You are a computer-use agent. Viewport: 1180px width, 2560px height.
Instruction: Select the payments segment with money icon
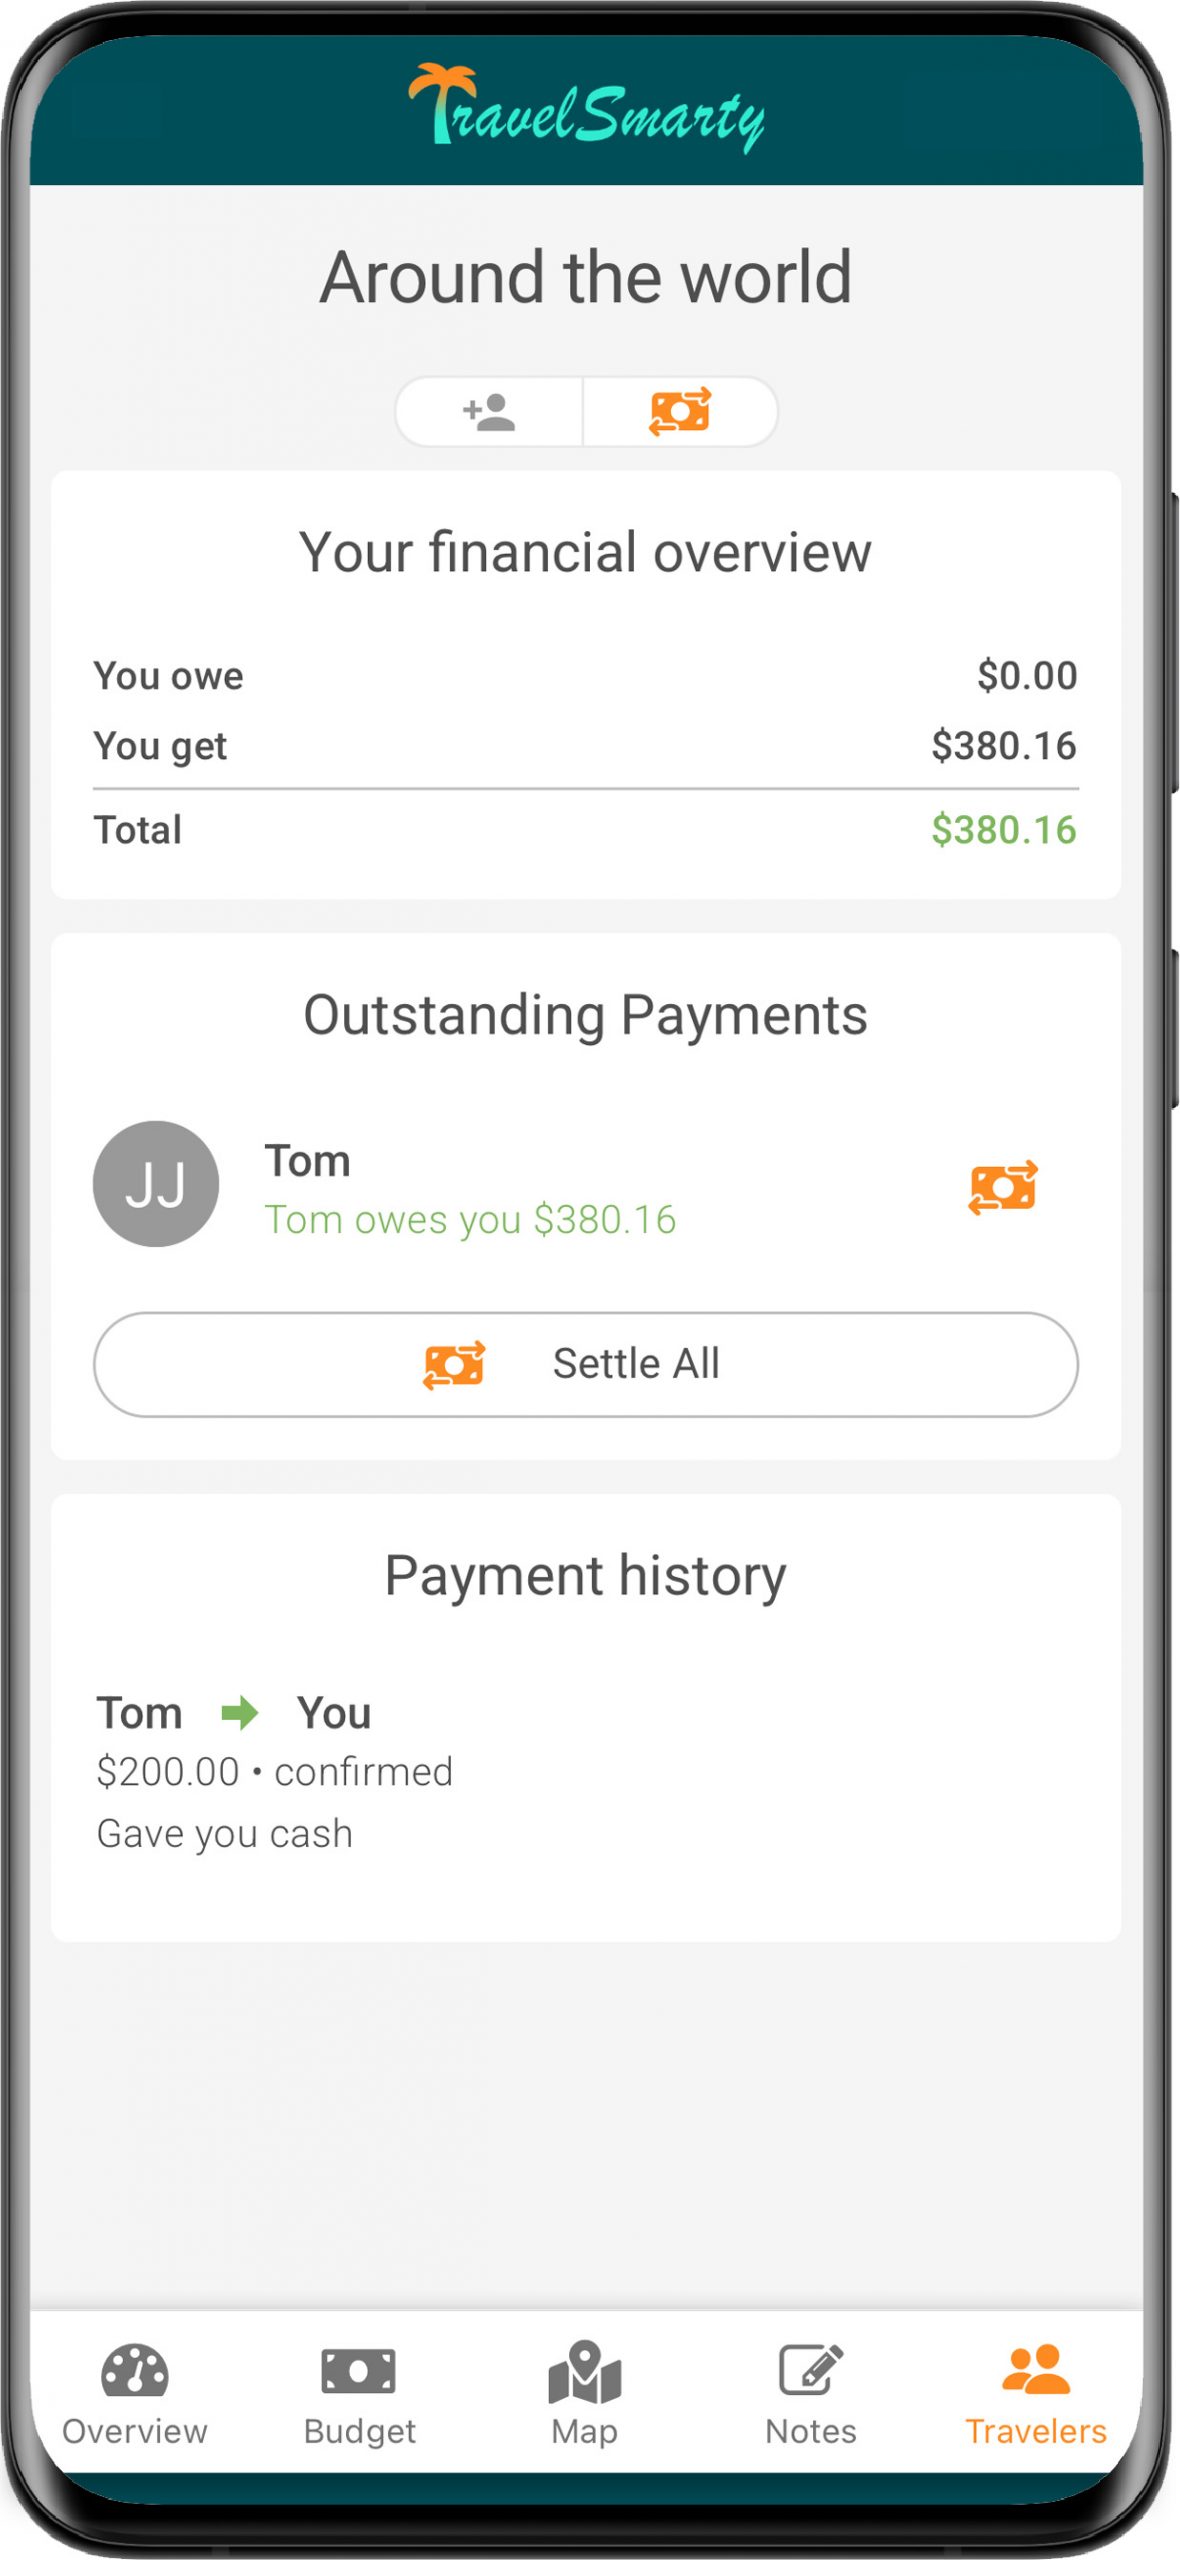(680, 412)
